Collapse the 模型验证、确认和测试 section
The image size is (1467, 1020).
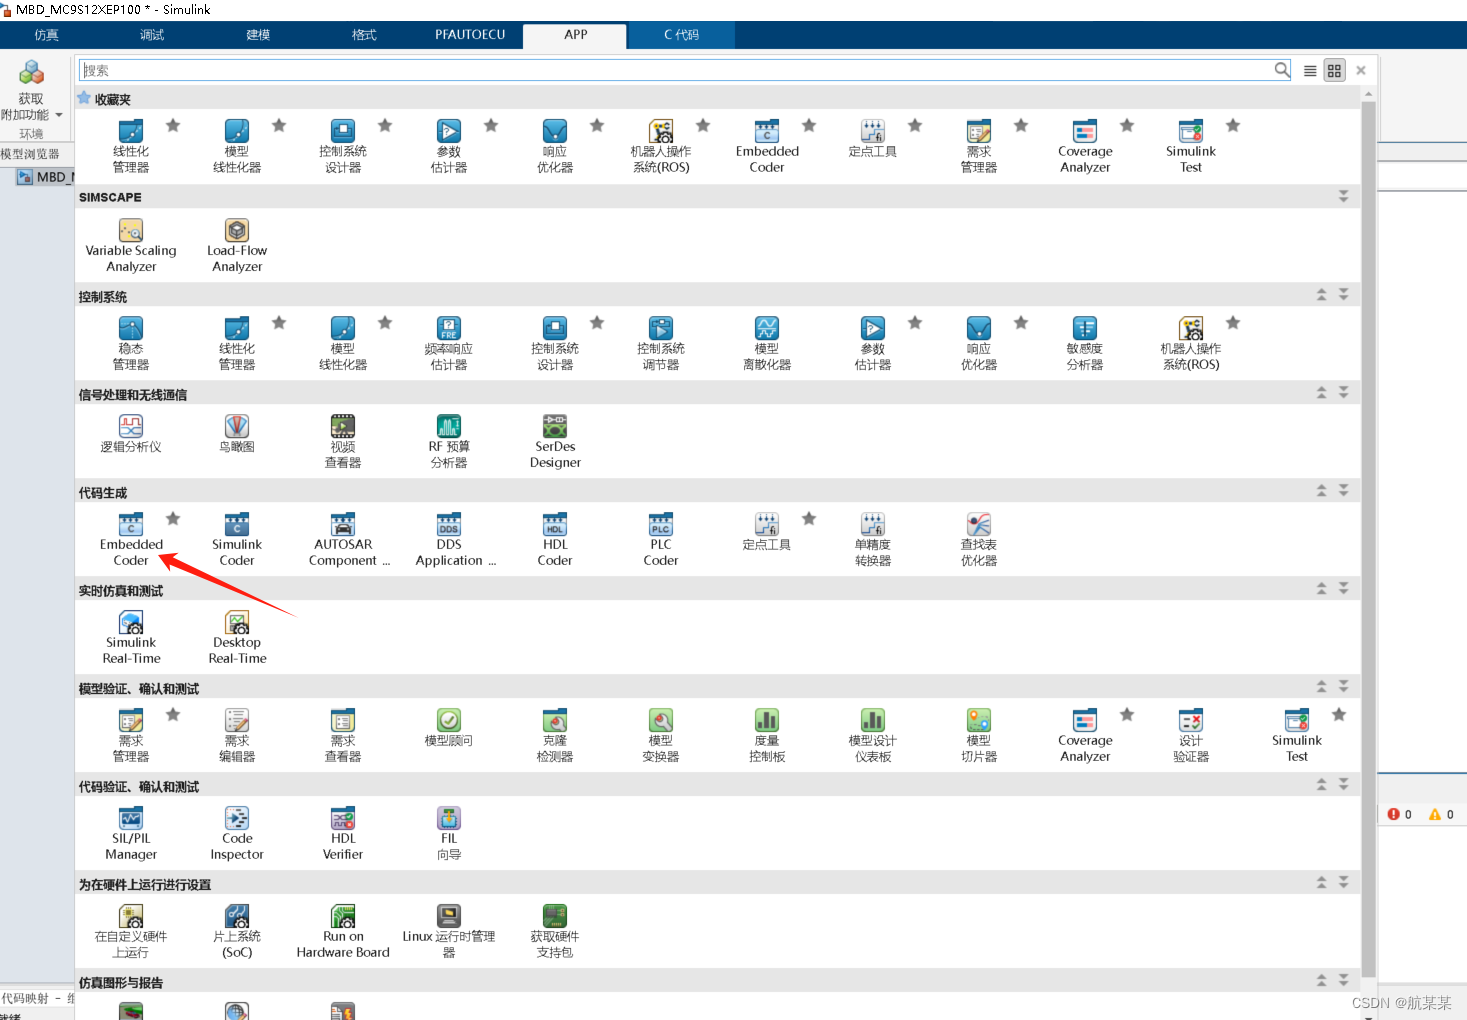point(1322,687)
